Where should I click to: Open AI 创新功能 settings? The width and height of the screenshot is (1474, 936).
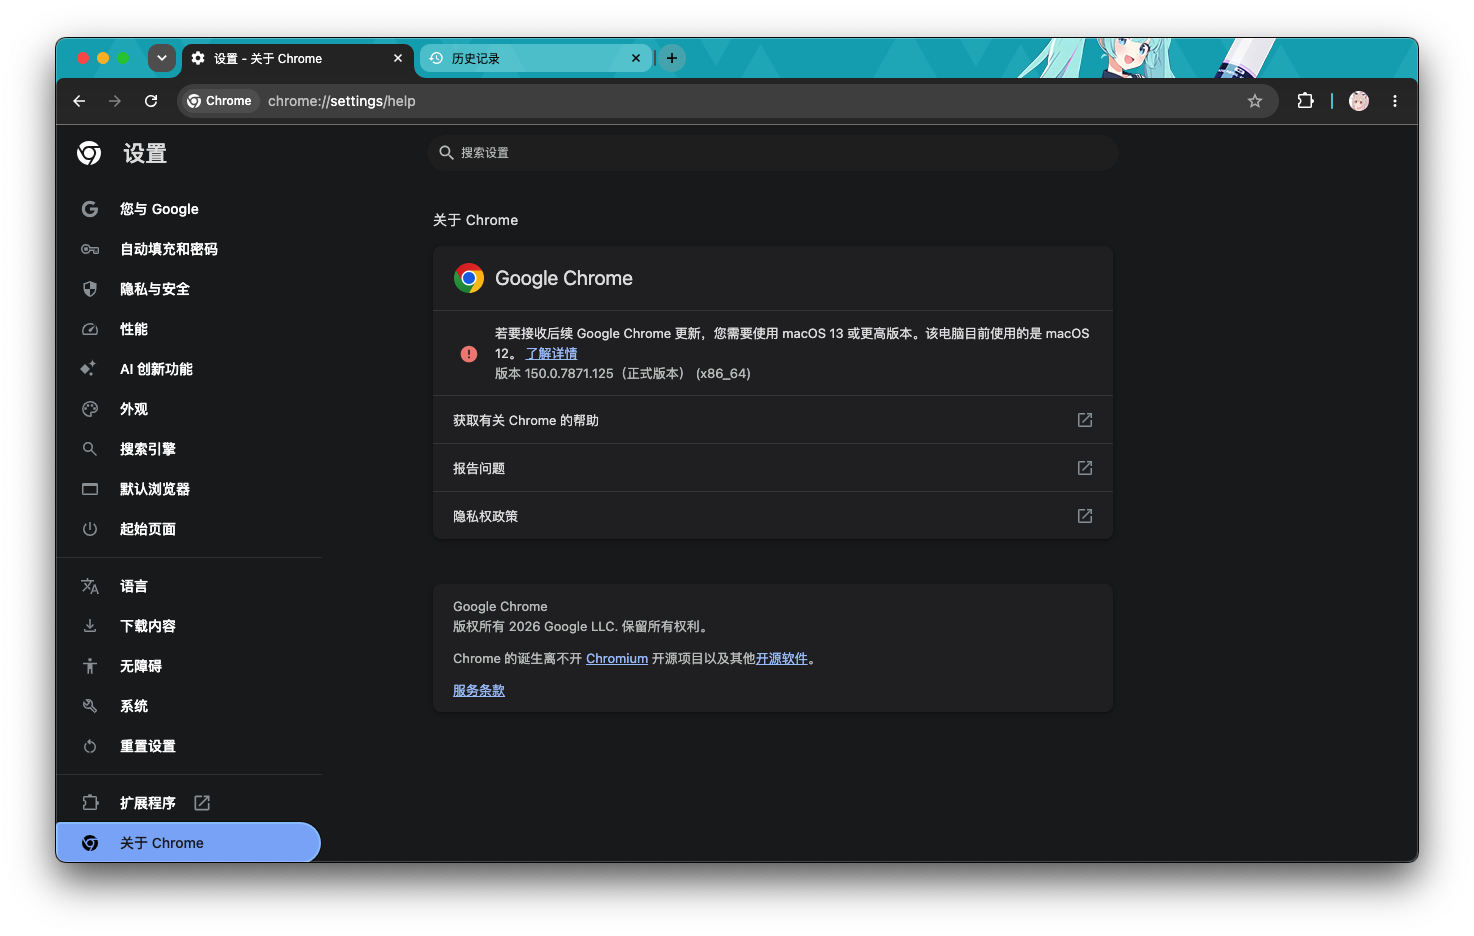(x=189, y=369)
